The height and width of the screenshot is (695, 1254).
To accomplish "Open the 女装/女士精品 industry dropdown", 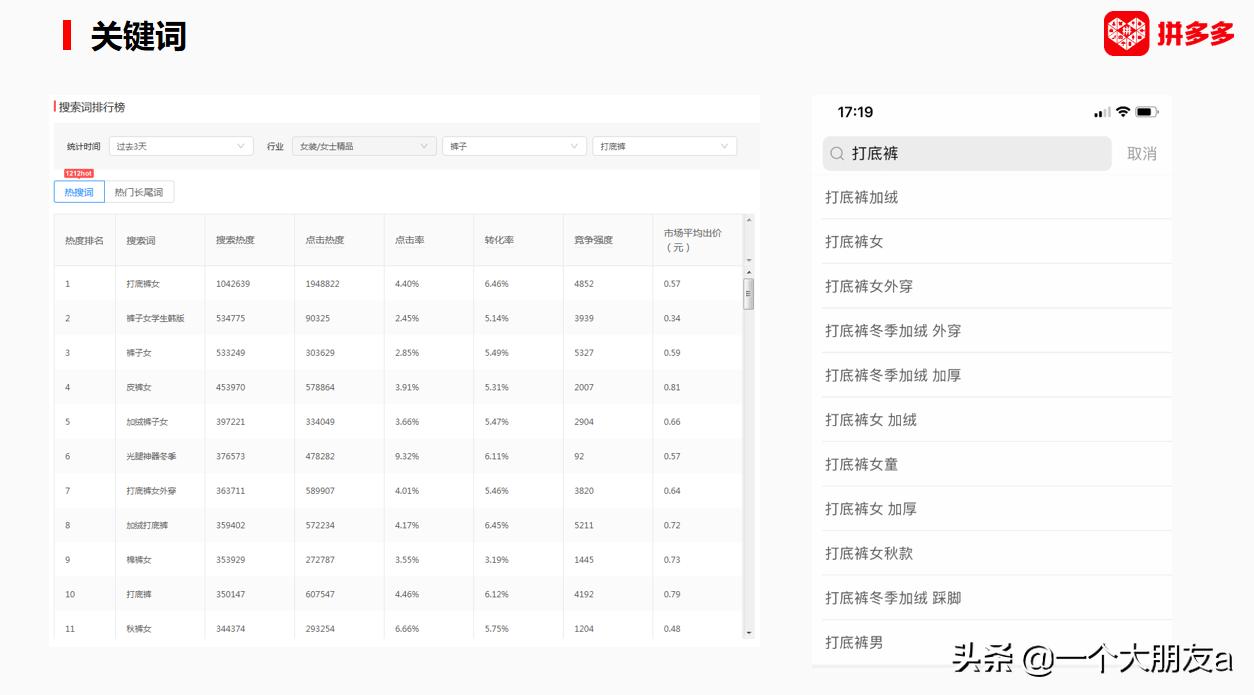I will (x=364, y=146).
